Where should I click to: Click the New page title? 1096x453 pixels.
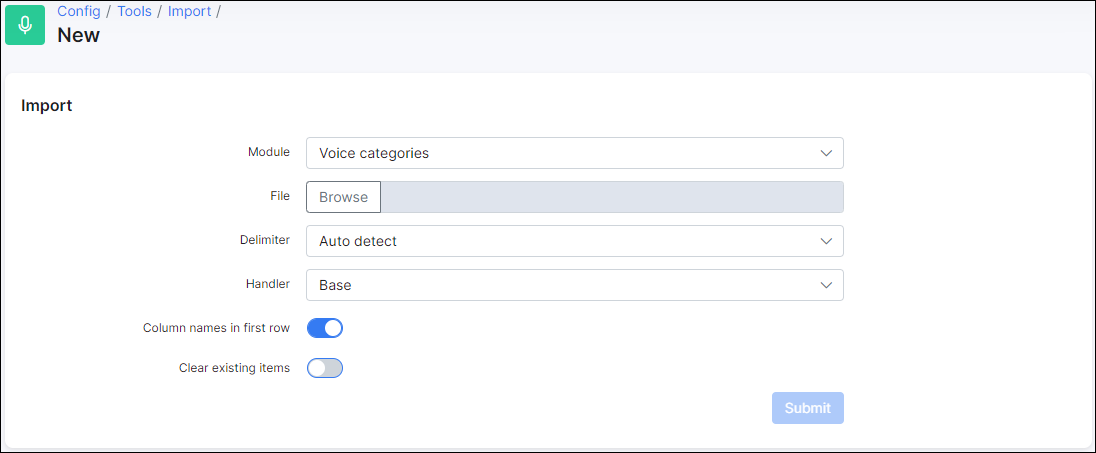coord(78,35)
